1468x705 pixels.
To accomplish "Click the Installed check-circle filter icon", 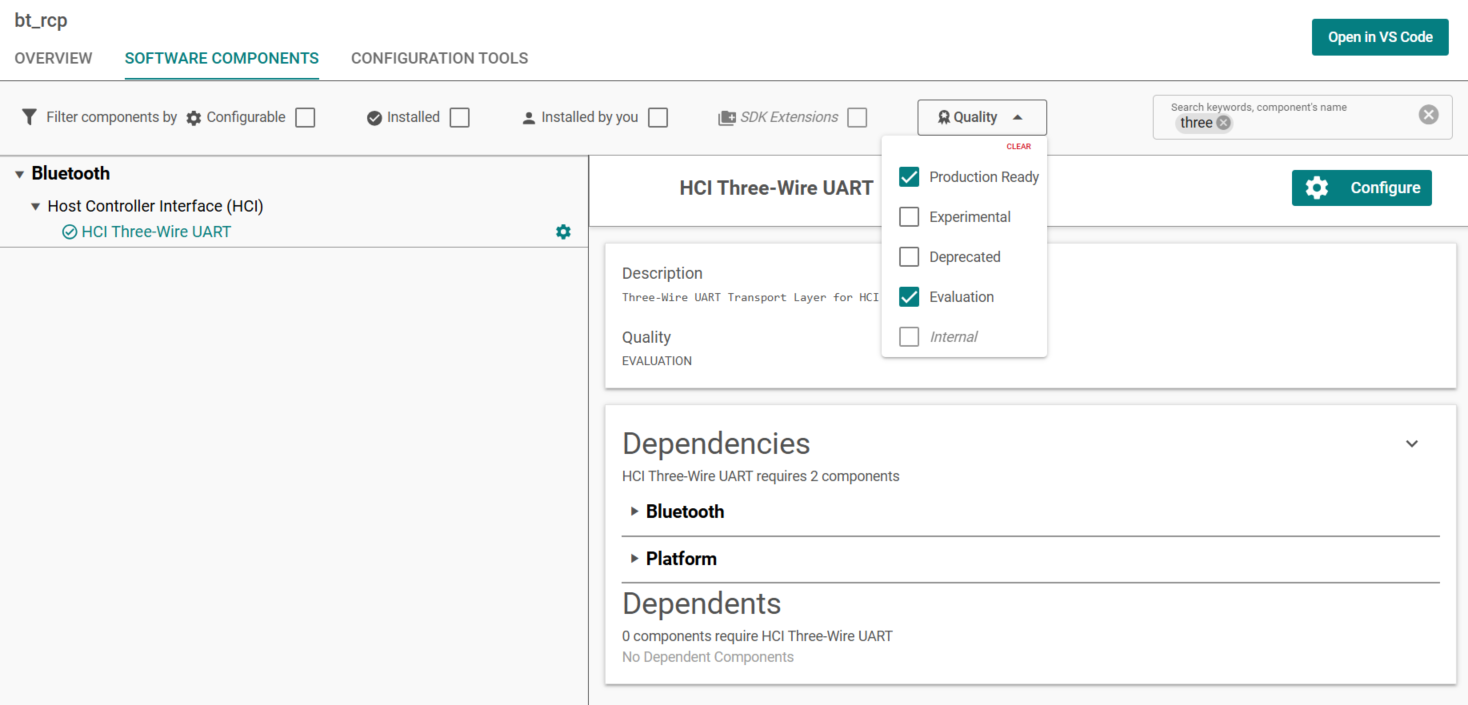I will coord(374,118).
